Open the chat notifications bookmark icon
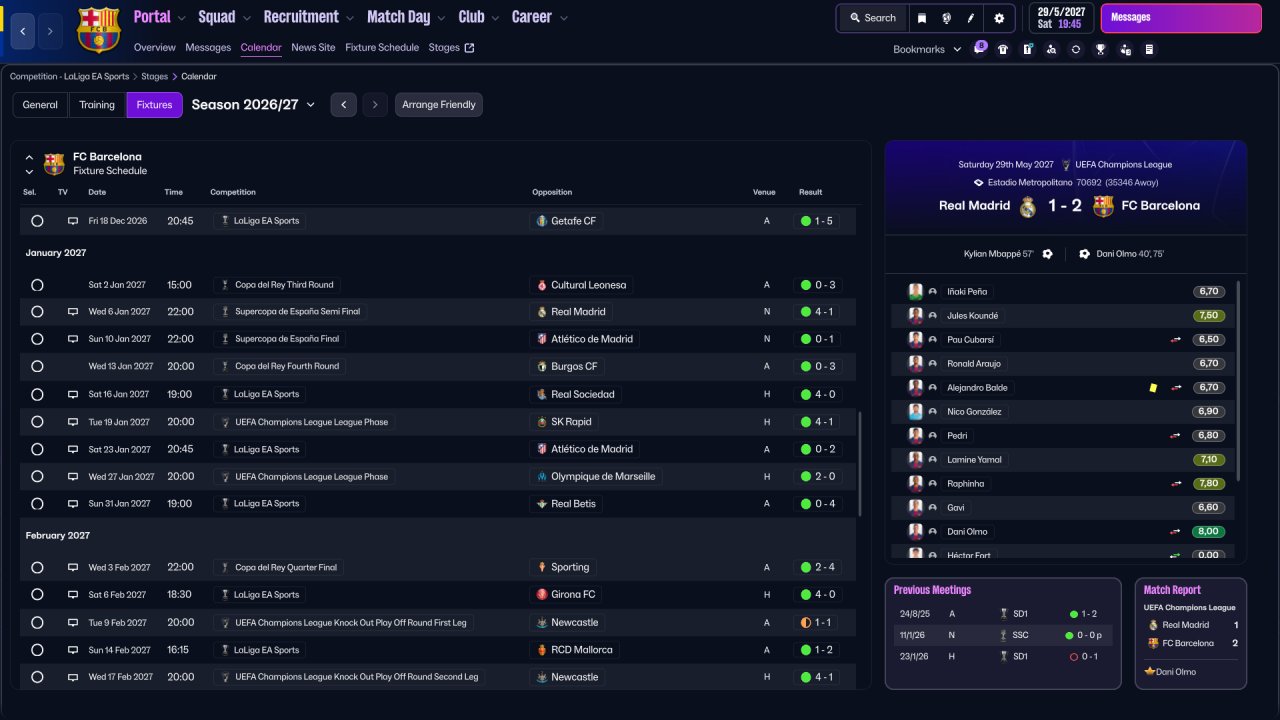 tap(979, 49)
